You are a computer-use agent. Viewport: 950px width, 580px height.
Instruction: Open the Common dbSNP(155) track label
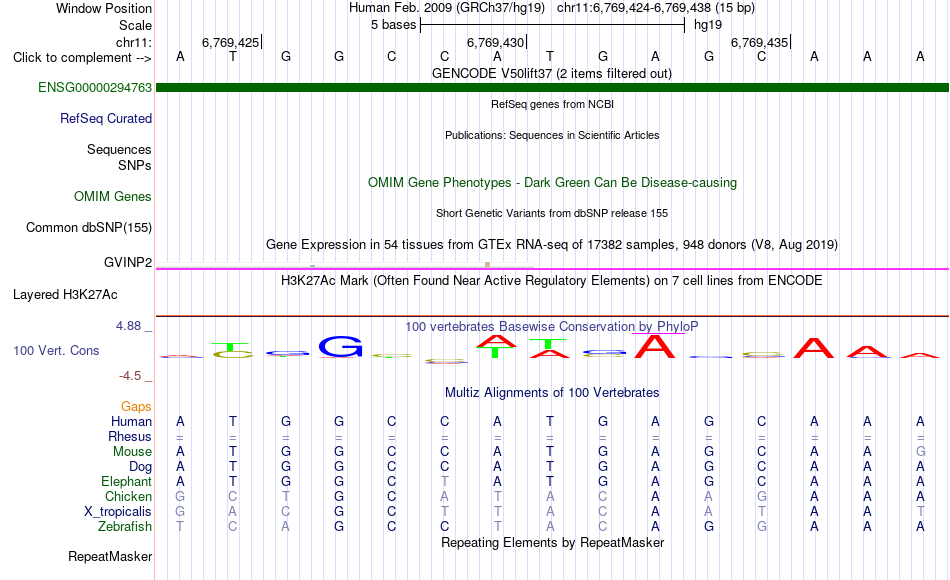88,227
